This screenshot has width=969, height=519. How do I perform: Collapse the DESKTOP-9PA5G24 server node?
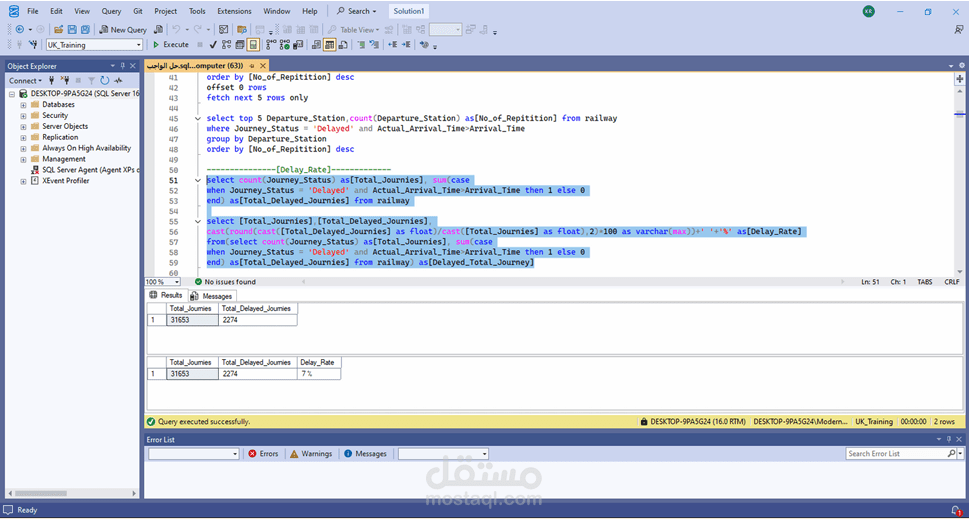pyautogui.click(x=12, y=94)
